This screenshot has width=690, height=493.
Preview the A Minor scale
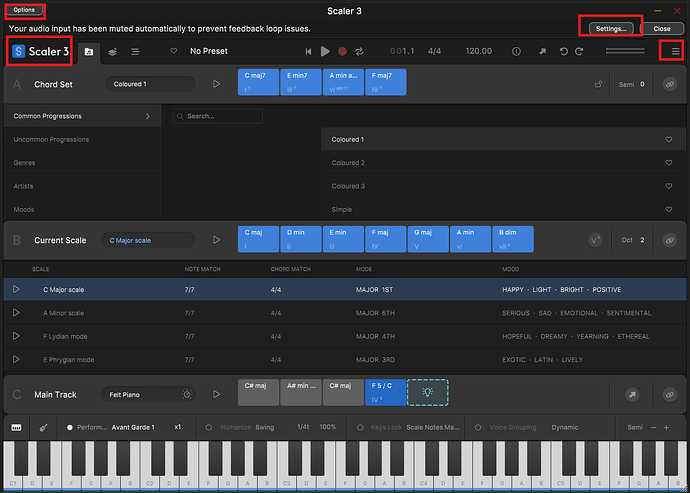pos(16,313)
